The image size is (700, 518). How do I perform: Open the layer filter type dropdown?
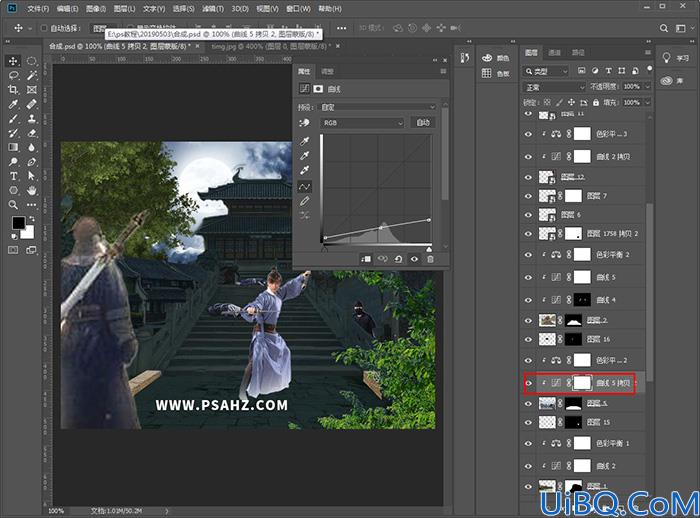tap(546, 71)
